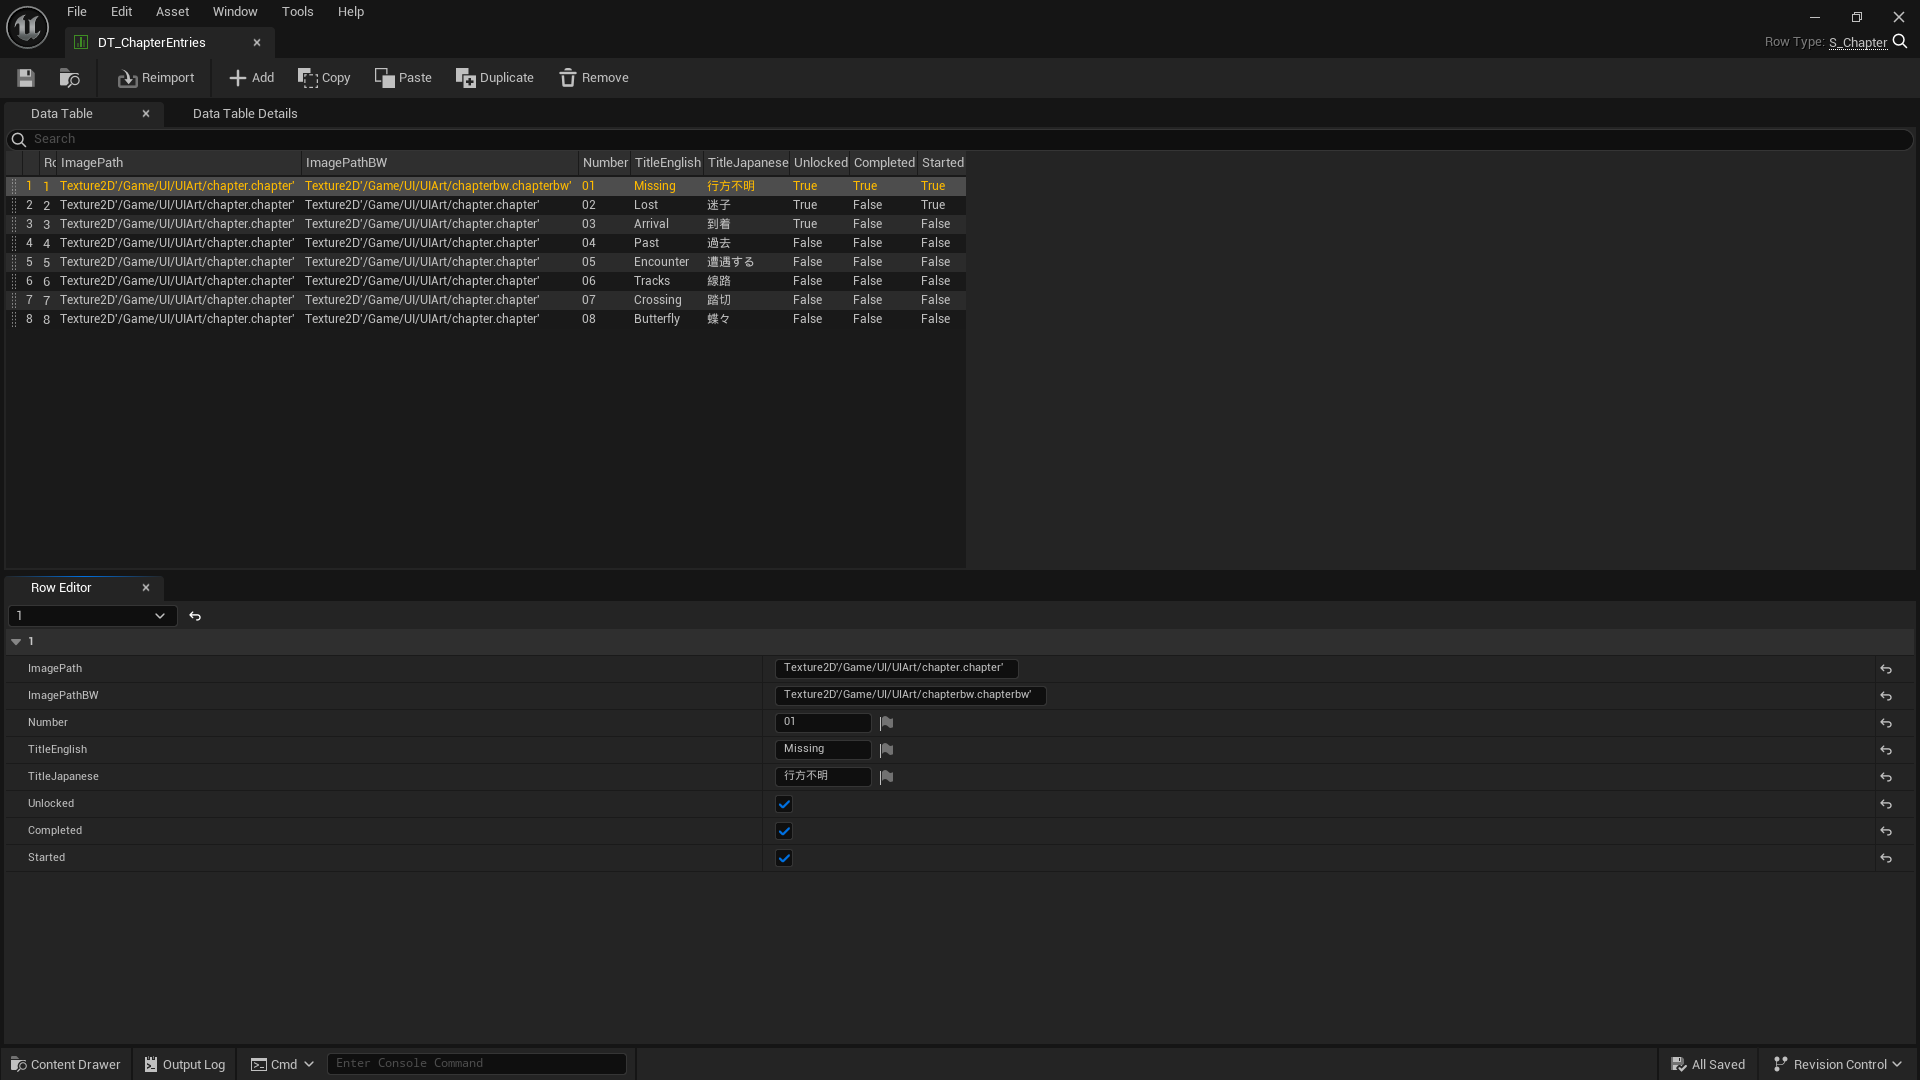Click the console command input field
The width and height of the screenshot is (1920, 1080).
point(476,1064)
